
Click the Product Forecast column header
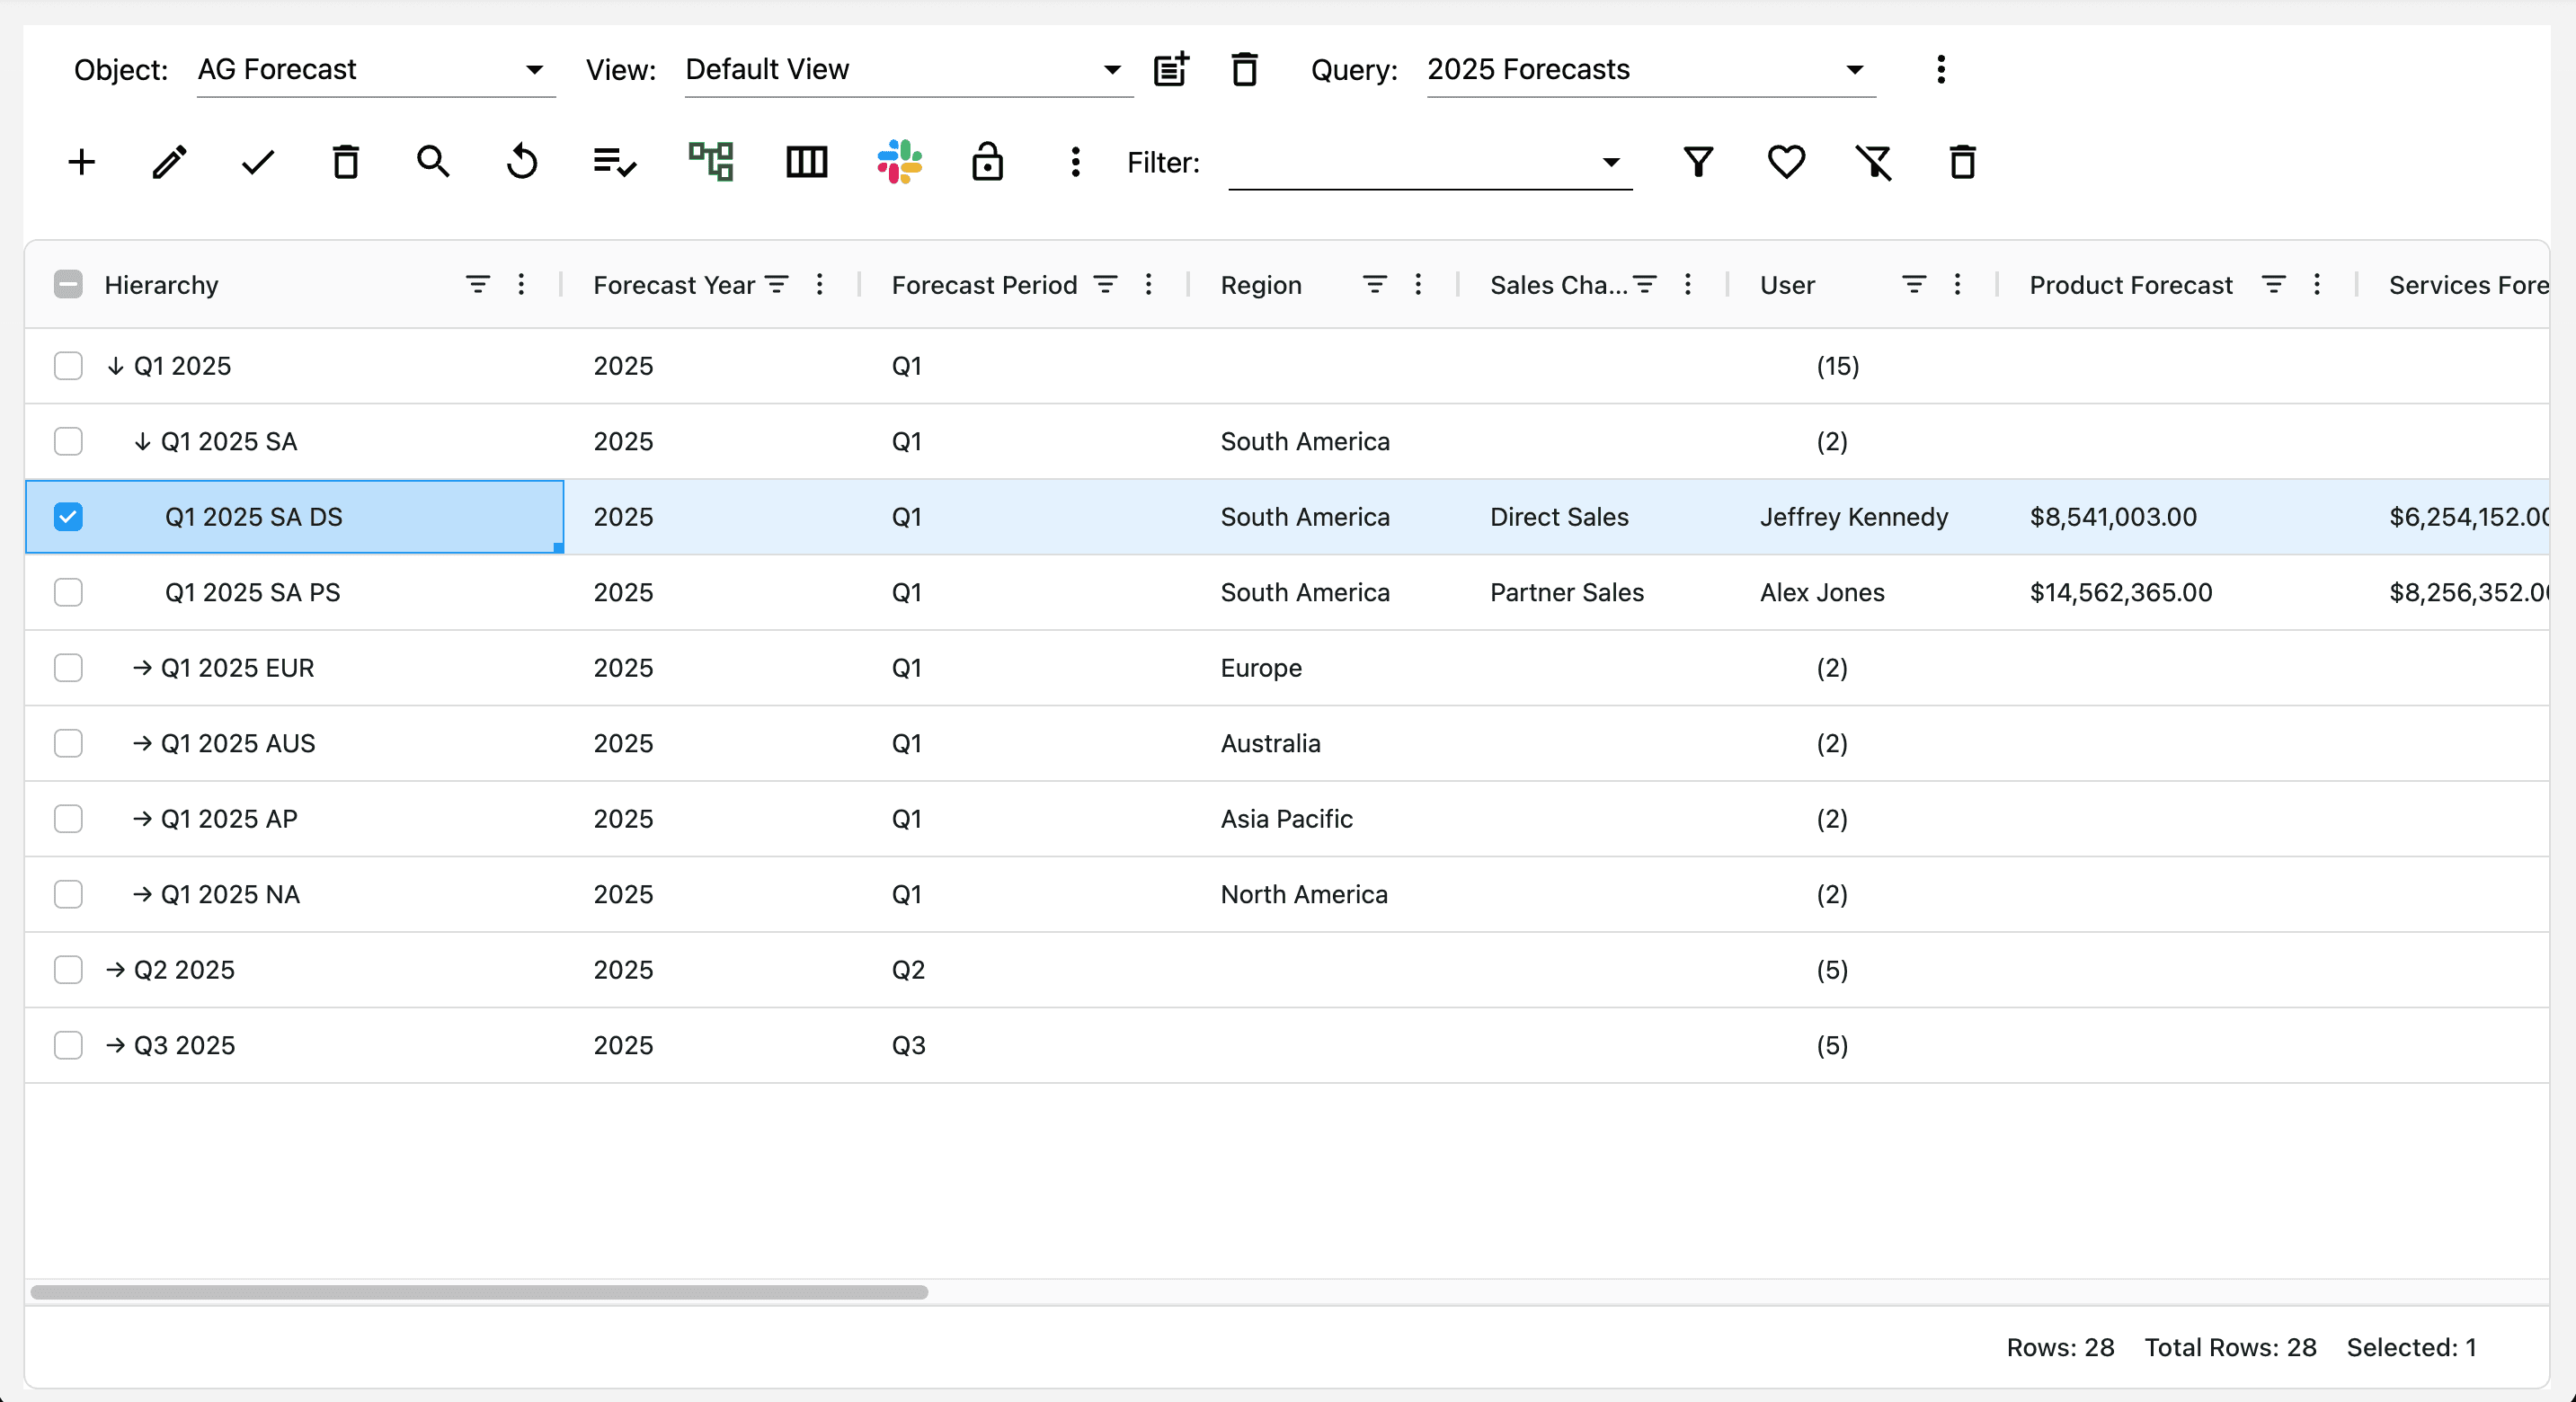click(x=2130, y=285)
